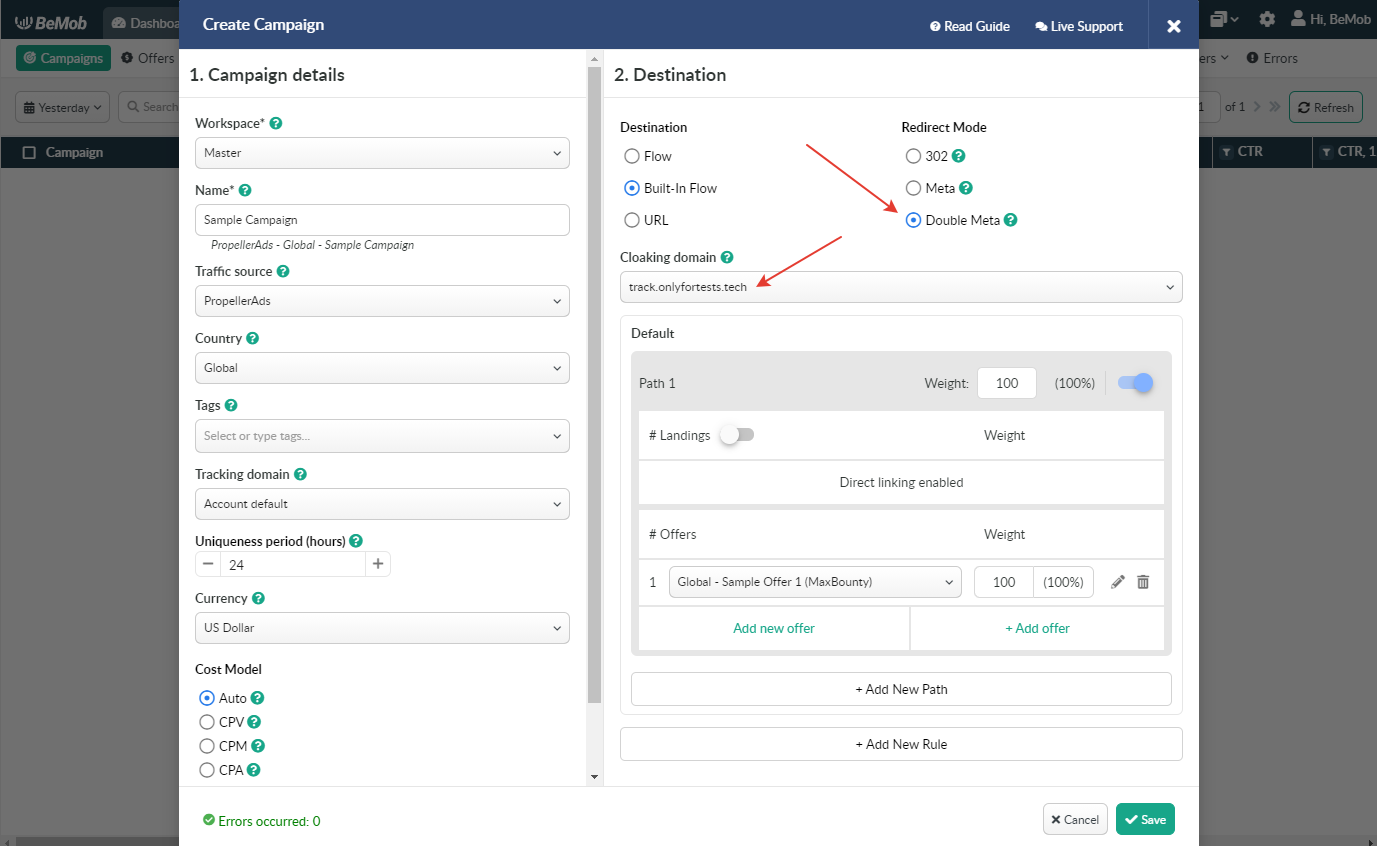Image resolution: width=1377 pixels, height=846 pixels.
Task: Click the help icon next to Name
Action: coord(245,190)
